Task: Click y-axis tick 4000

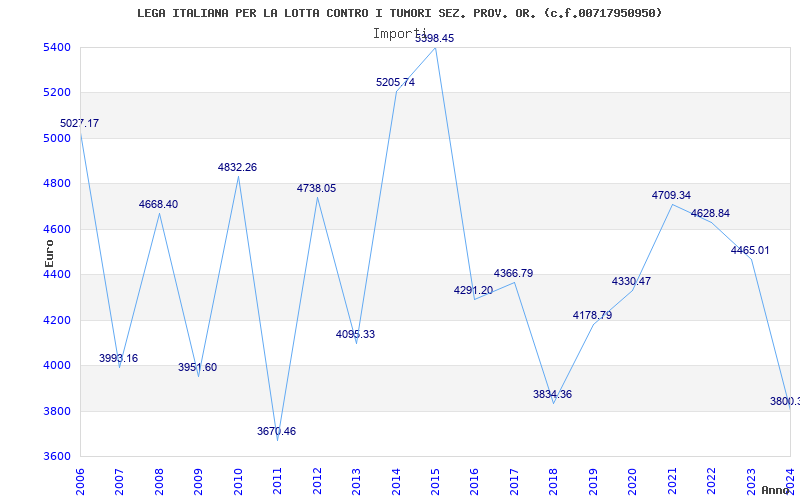Action: pos(56,365)
